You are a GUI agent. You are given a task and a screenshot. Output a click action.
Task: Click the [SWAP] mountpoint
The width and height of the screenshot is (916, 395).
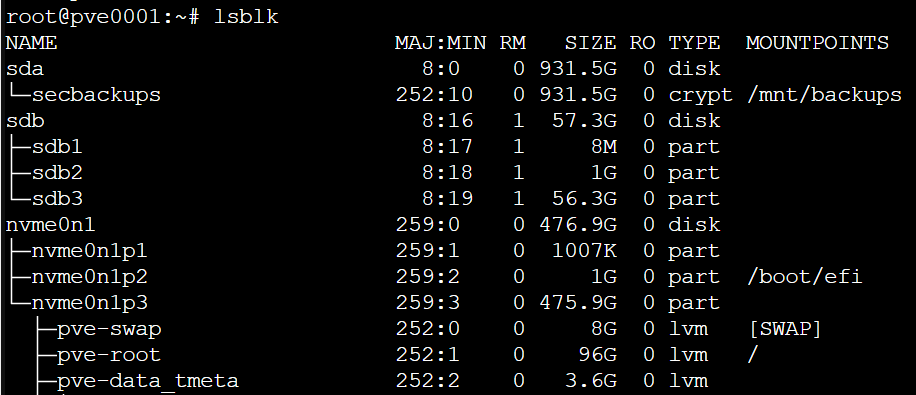coord(785,328)
